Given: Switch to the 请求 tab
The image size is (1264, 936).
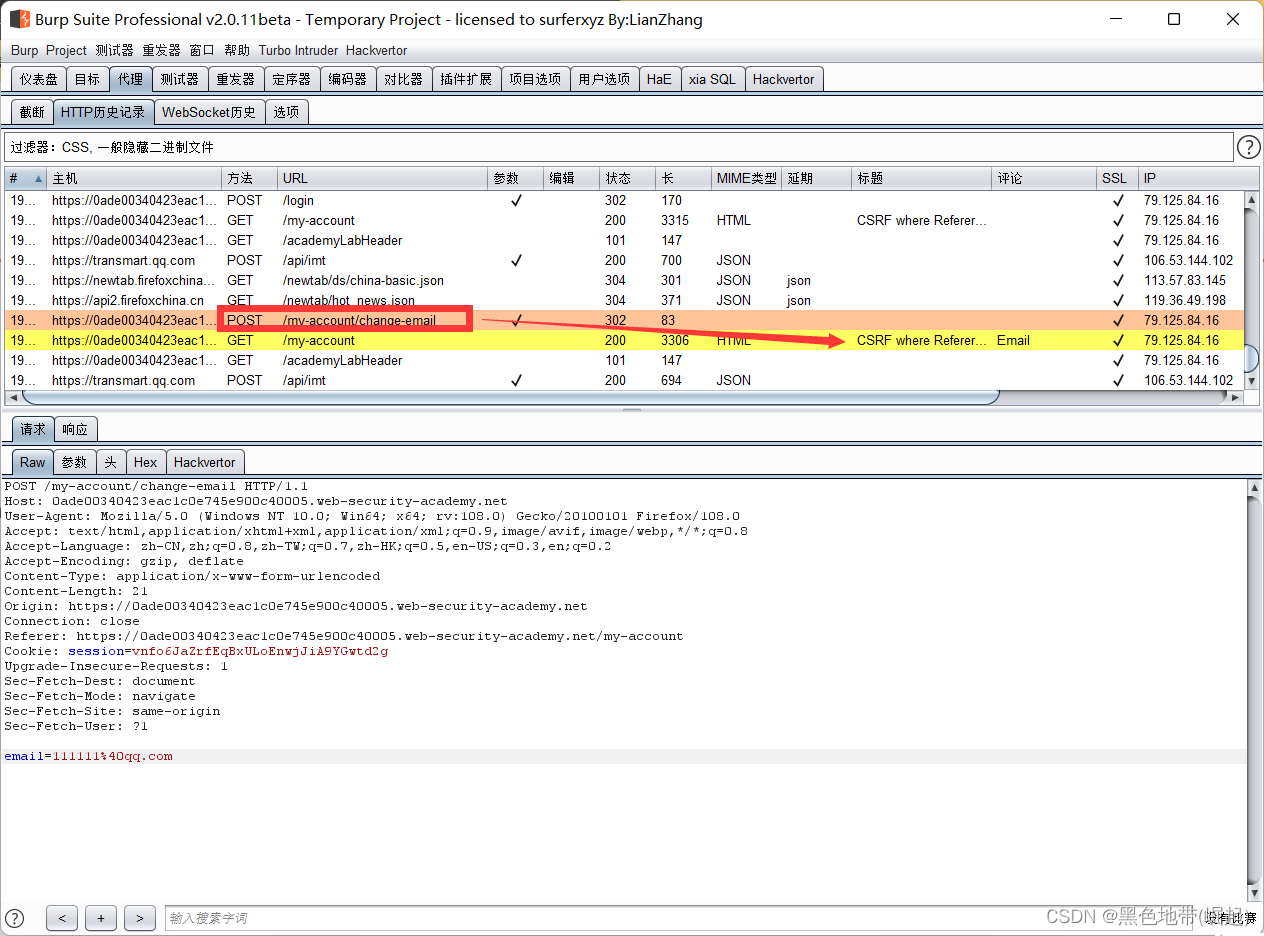Looking at the screenshot, I should click(32, 429).
